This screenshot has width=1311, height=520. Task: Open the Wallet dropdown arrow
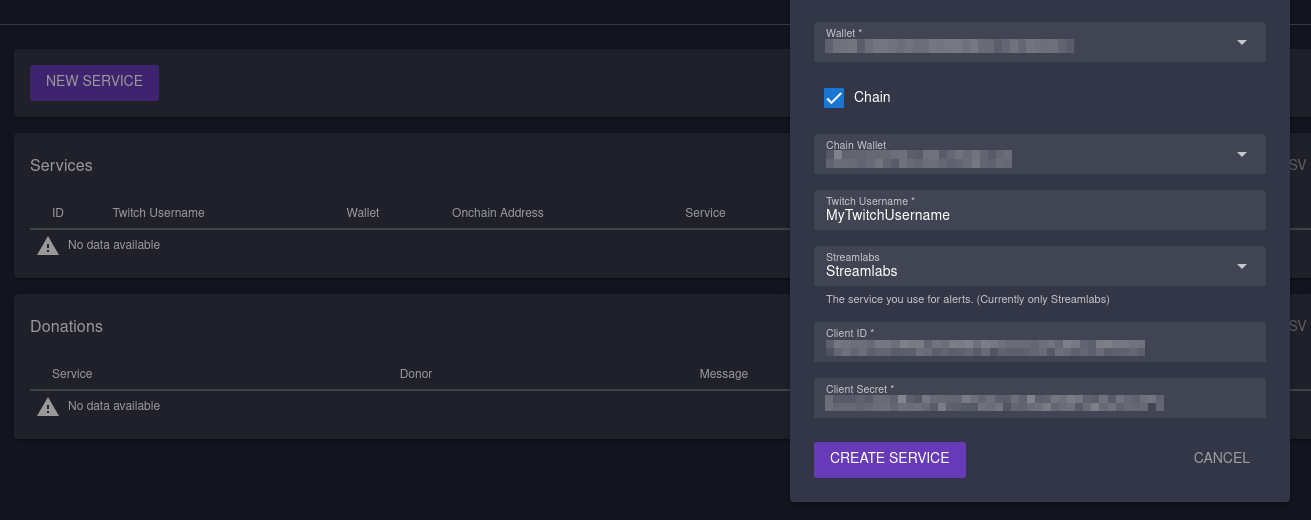pos(1241,42)
